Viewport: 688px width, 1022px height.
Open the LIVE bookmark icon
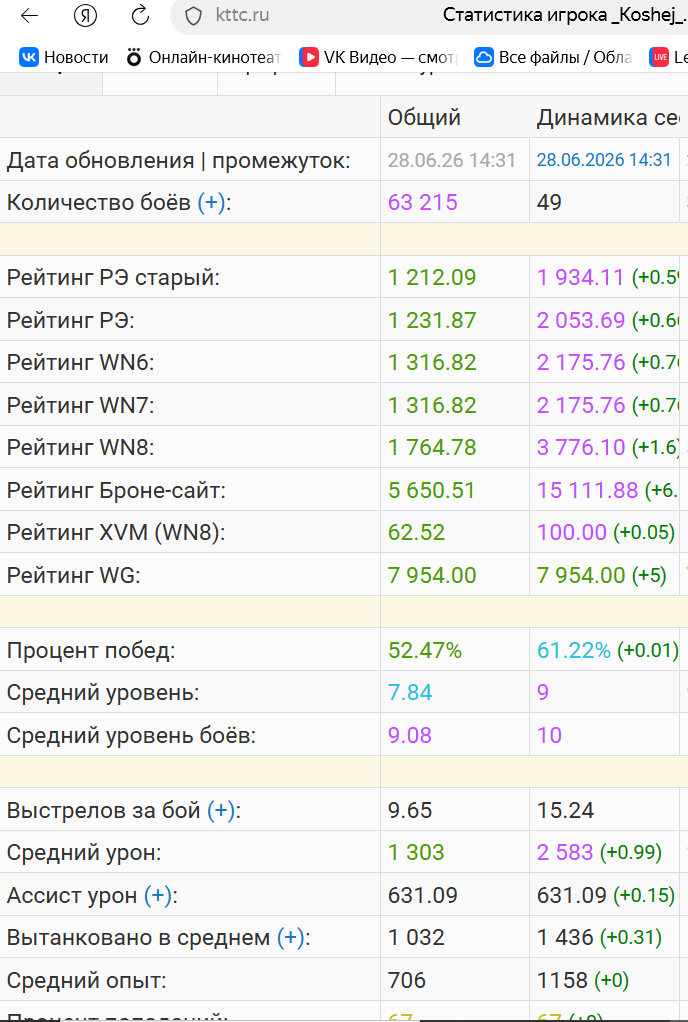(x=659, y=57)
